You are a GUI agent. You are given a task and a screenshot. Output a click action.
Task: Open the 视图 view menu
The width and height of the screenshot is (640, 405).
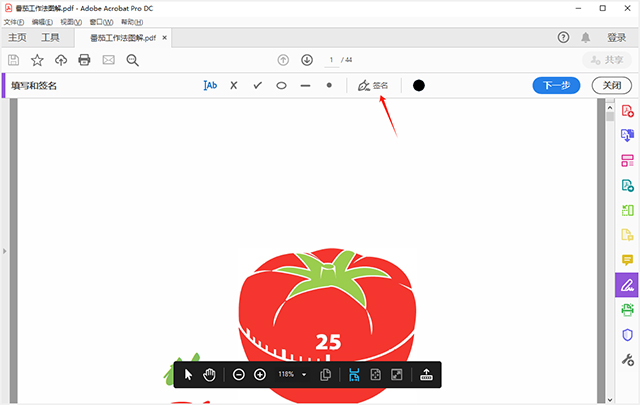pos(71,22)
